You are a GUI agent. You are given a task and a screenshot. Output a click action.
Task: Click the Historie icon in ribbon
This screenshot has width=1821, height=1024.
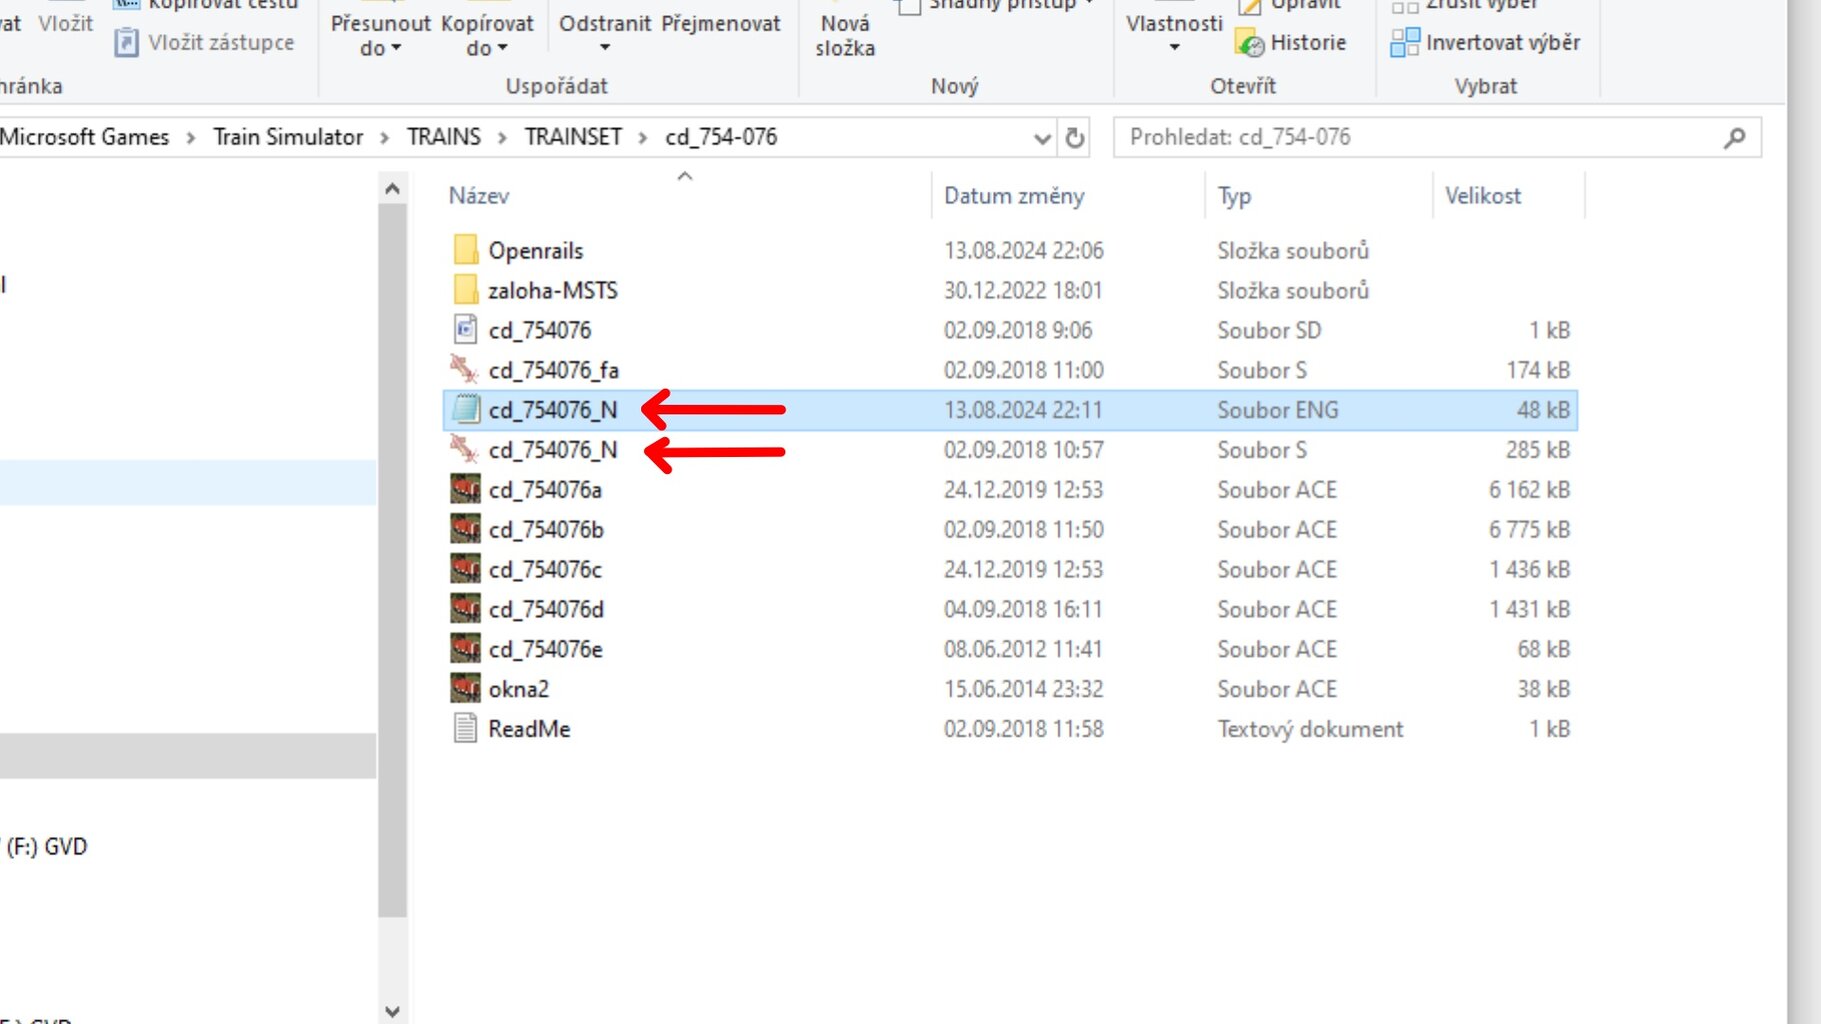1250,43
